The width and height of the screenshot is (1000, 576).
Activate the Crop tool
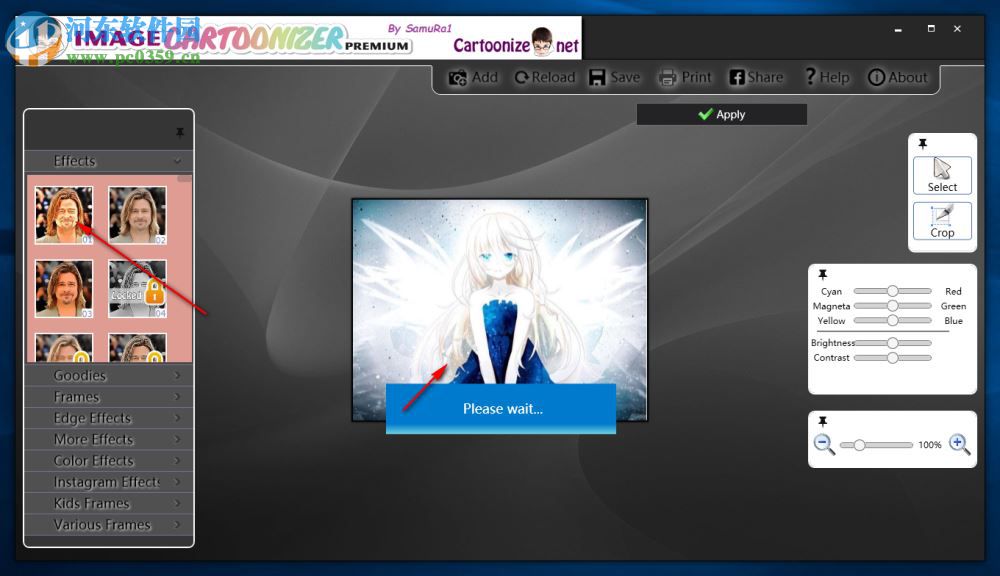[942, 221]
